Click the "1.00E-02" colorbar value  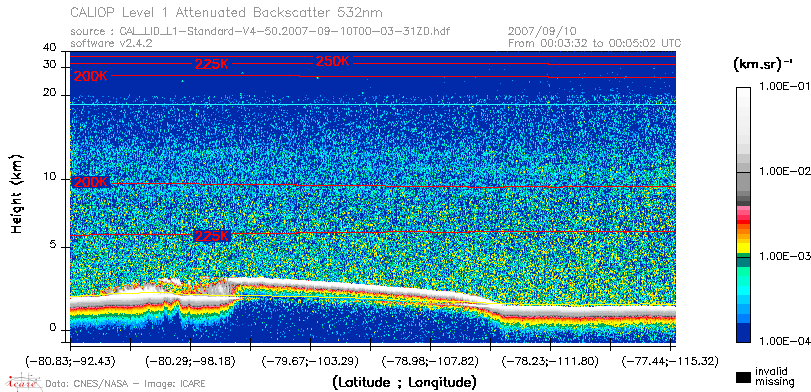click(786, 172)
